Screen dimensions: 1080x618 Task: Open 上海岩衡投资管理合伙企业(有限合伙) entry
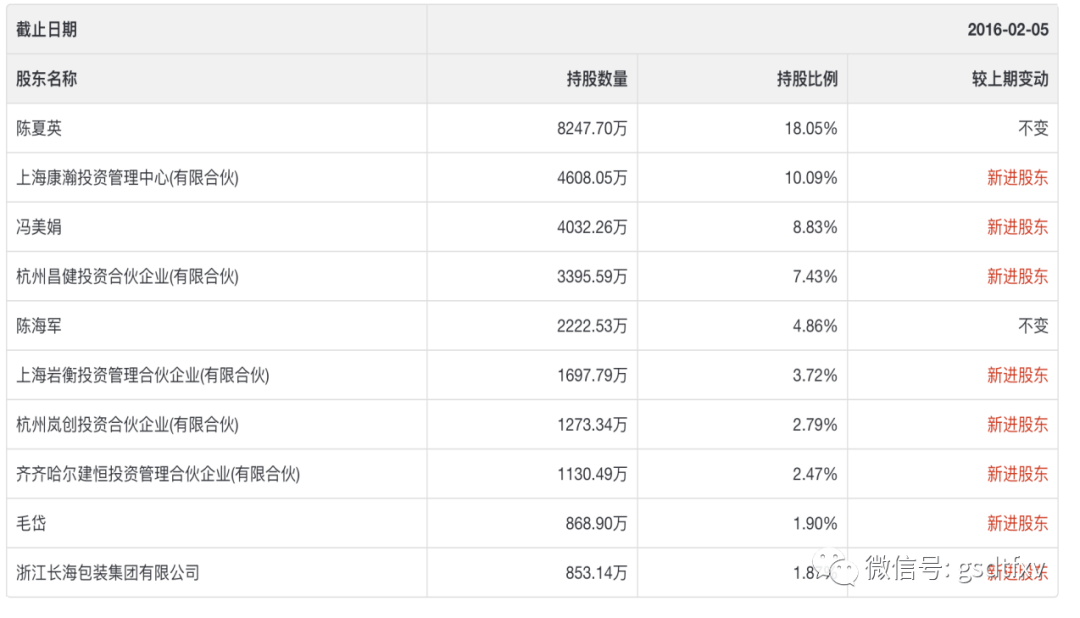[x=143, y=375]
